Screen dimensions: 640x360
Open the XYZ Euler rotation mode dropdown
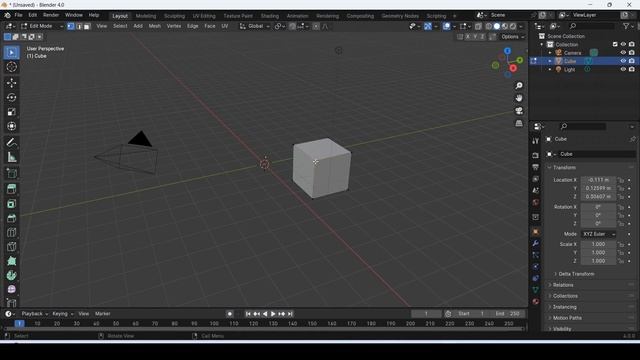tap(598, 234)
